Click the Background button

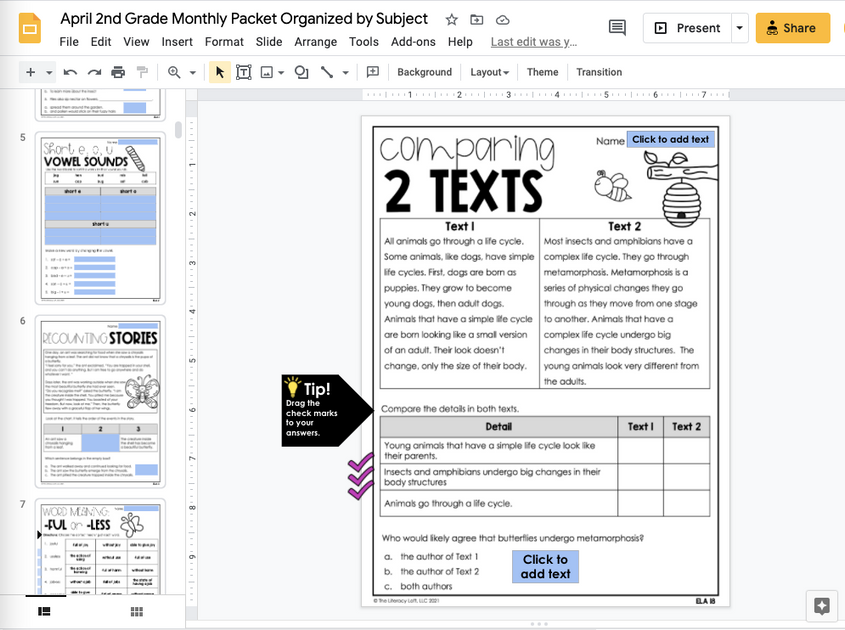424,72
